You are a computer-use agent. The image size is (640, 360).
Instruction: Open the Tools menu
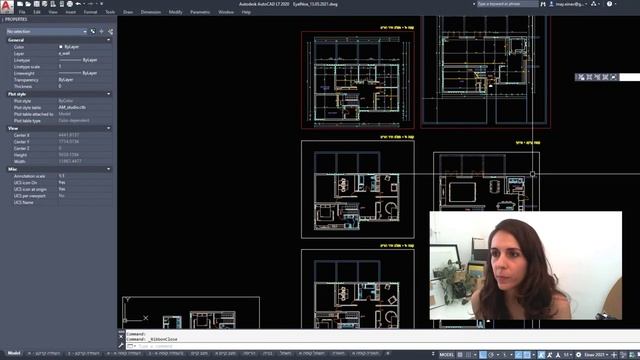pos(110,12)
